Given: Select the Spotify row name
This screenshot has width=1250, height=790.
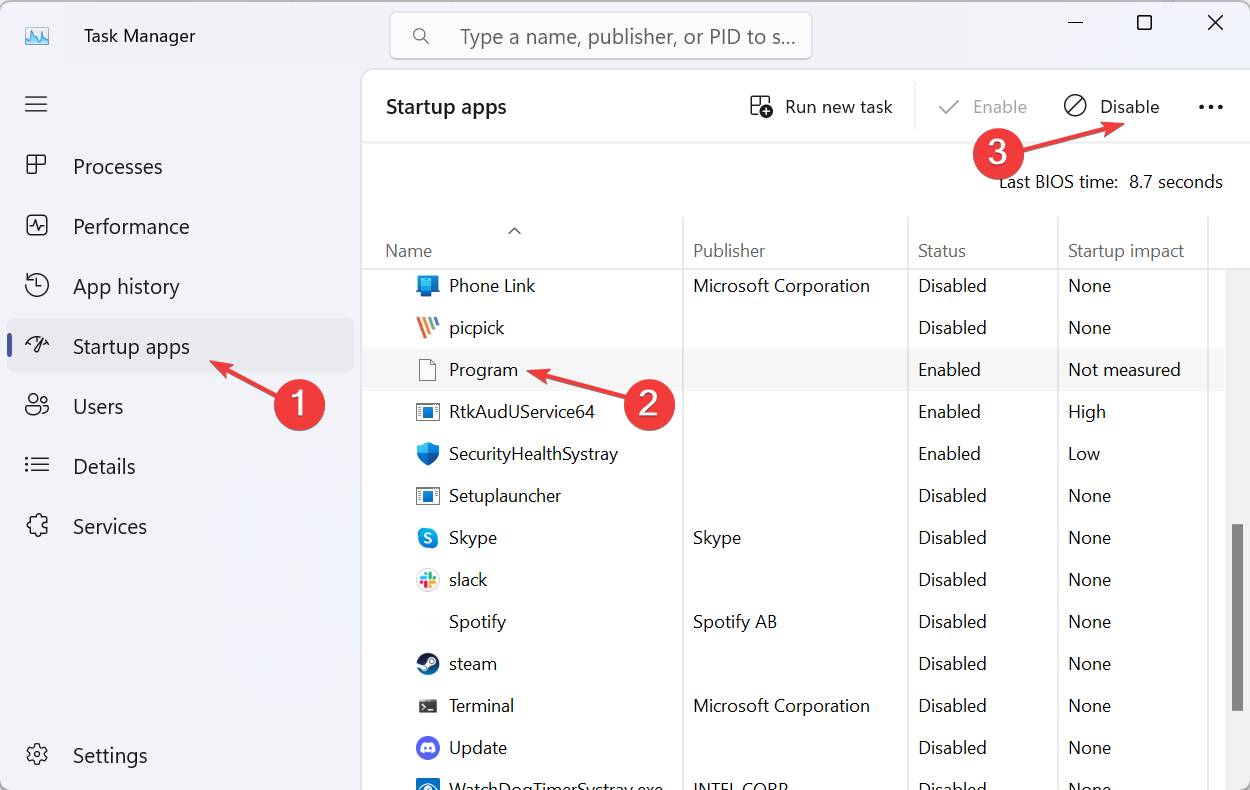Looking at the screenshot, I should (x=478, y=622).
